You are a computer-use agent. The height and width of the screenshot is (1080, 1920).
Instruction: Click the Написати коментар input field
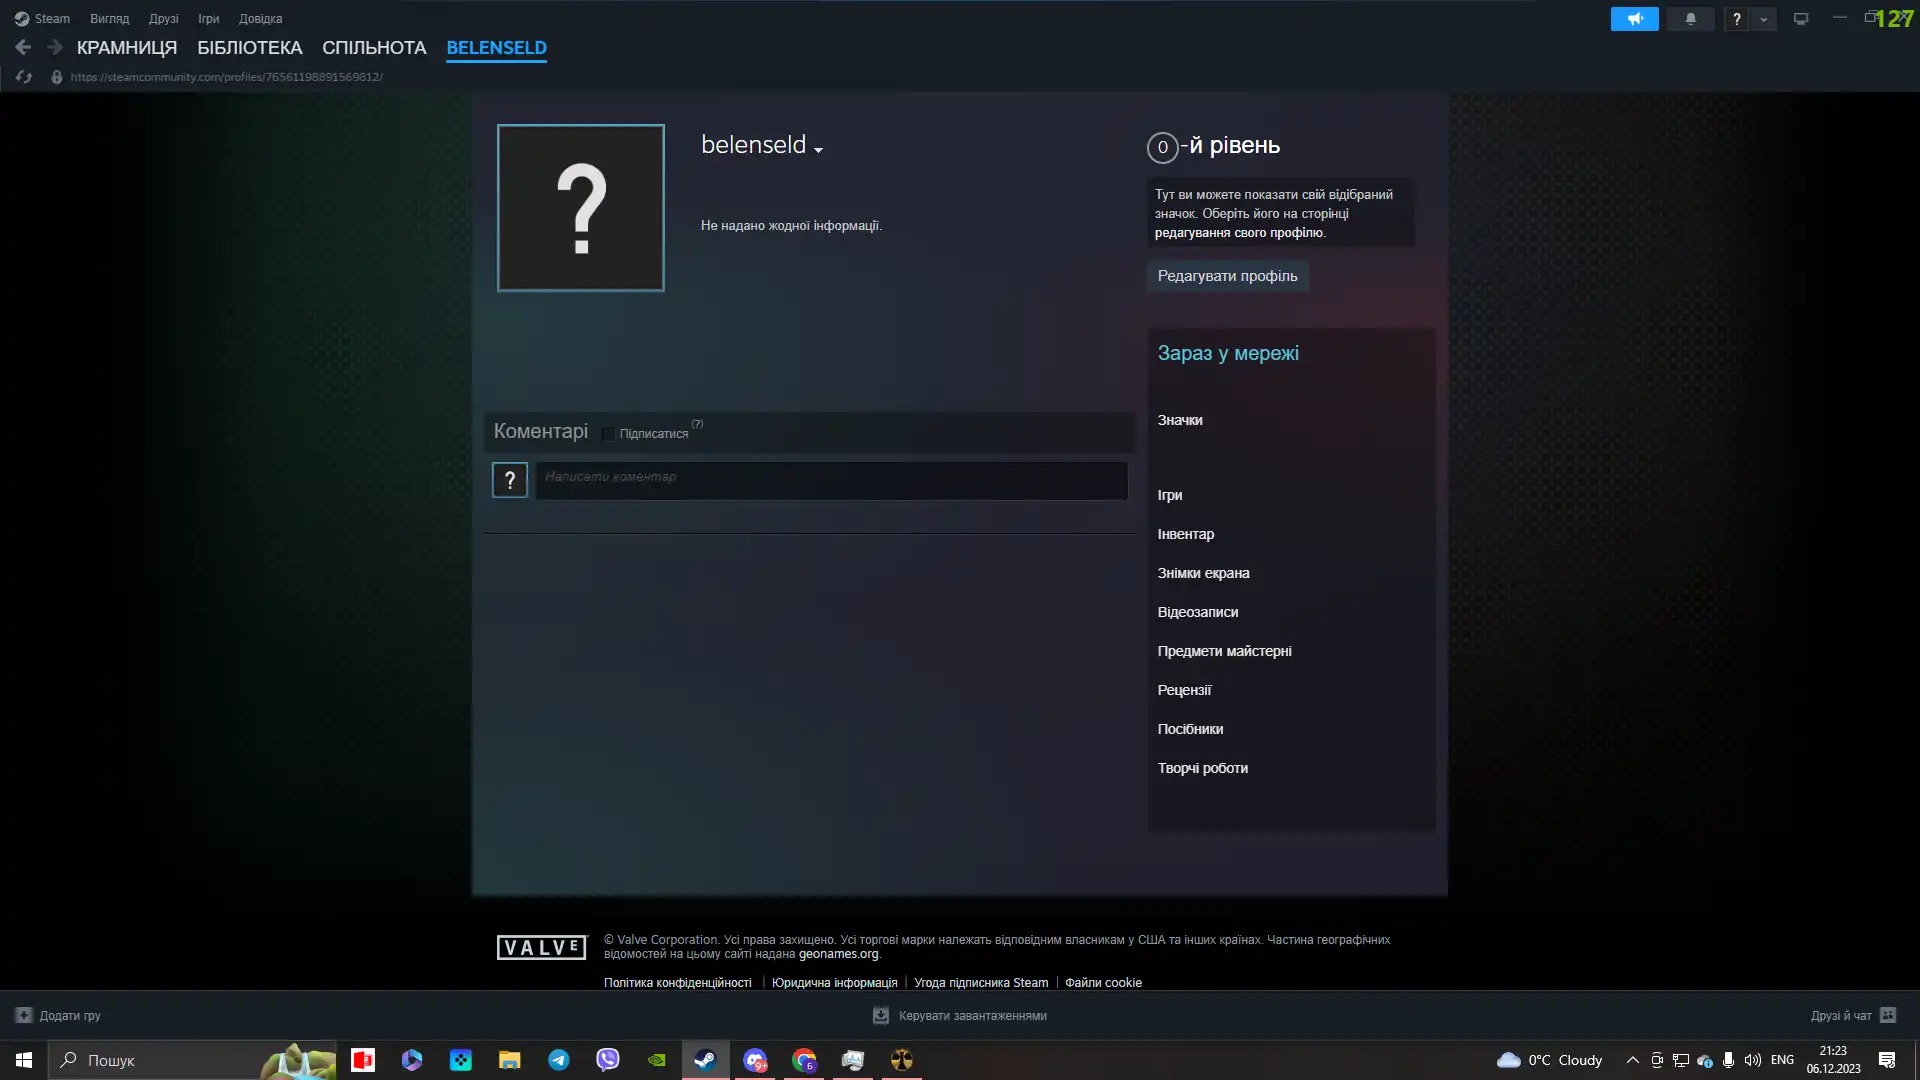[830, 480]
